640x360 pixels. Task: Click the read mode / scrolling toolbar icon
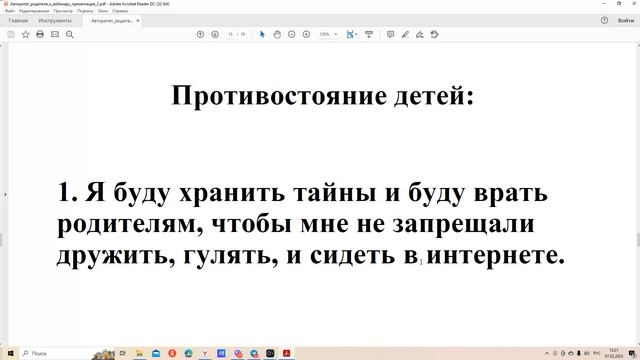(x=369, y=35)
